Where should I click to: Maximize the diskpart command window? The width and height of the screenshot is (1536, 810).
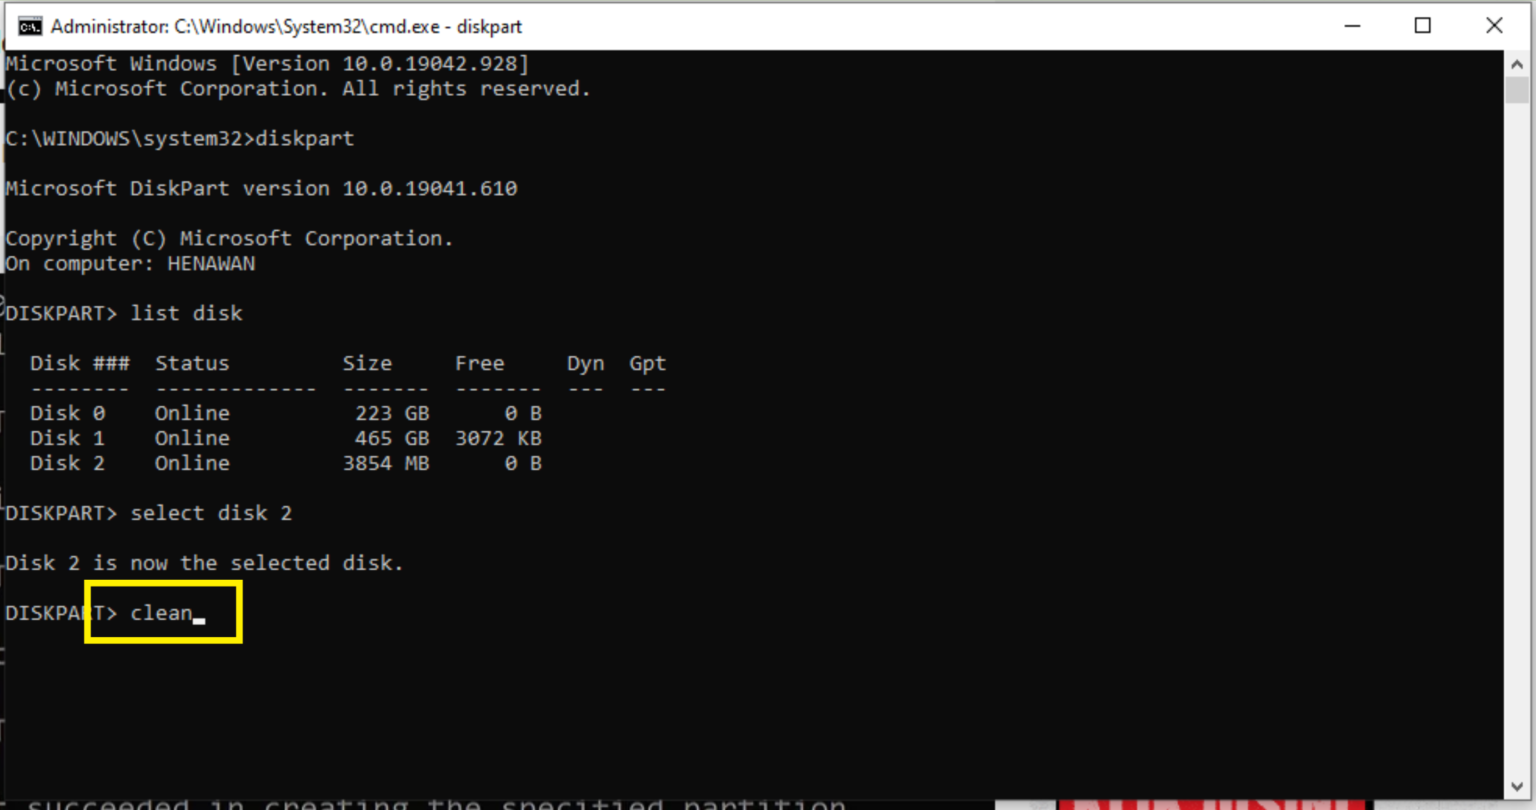tap(1423, 26)
